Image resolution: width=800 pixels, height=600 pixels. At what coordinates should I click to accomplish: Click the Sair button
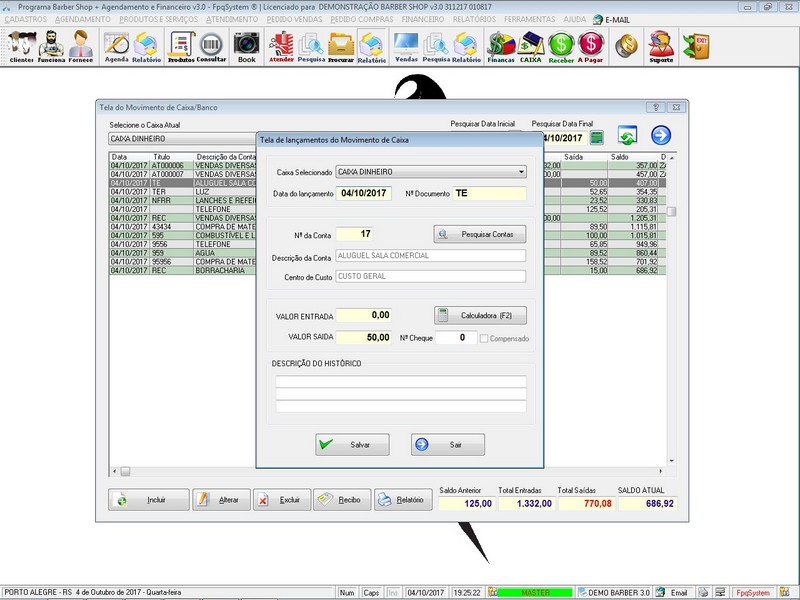coord(447,445)
